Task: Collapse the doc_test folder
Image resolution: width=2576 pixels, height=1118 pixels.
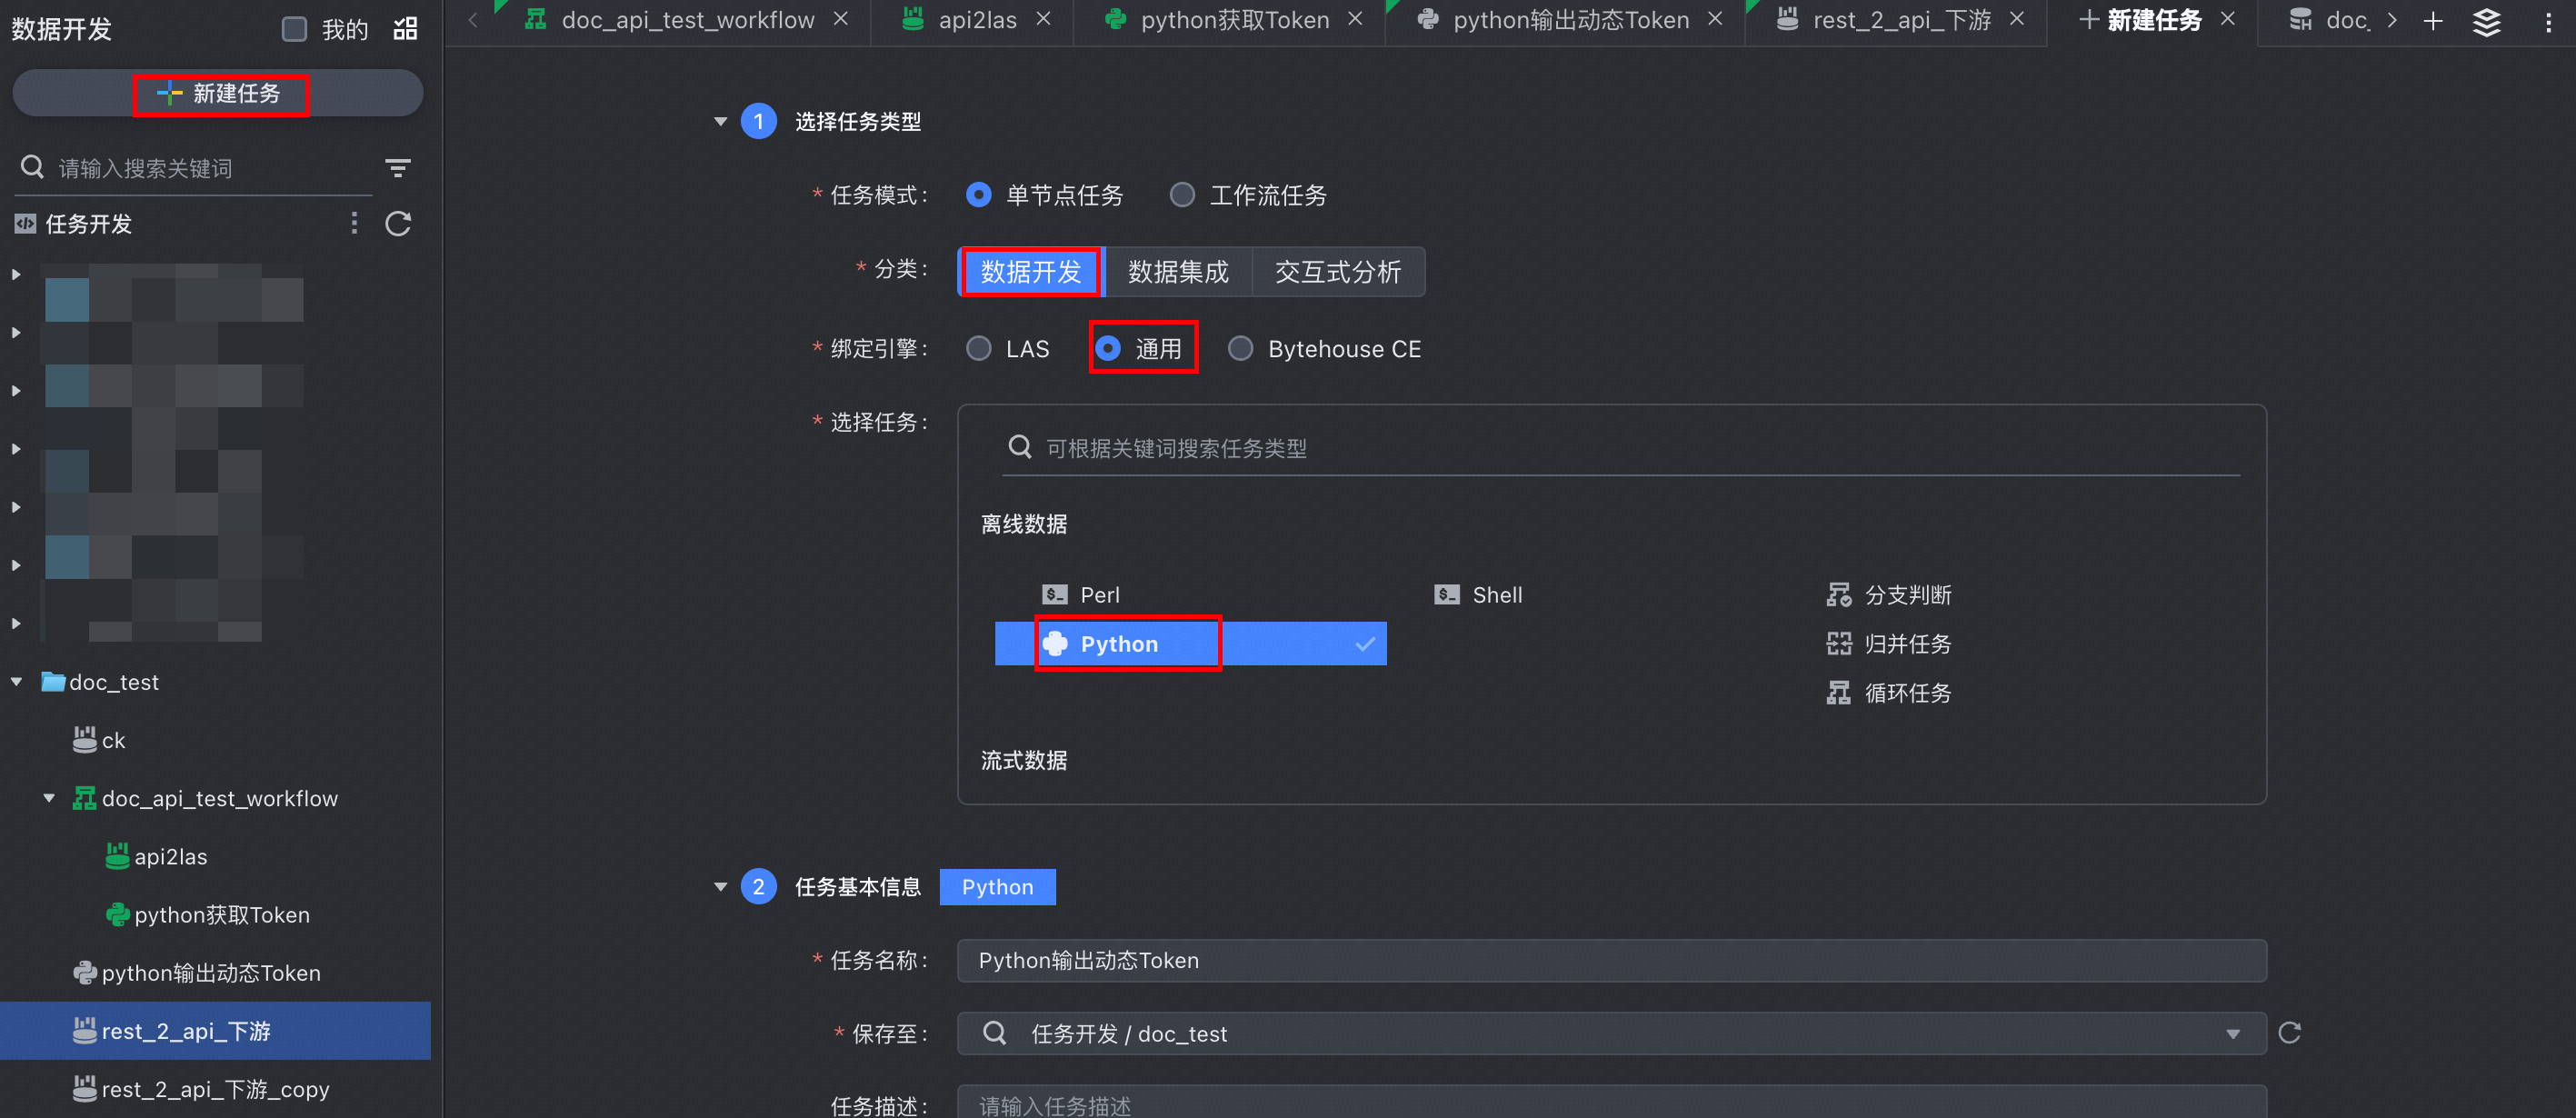Action: (17, 682)
